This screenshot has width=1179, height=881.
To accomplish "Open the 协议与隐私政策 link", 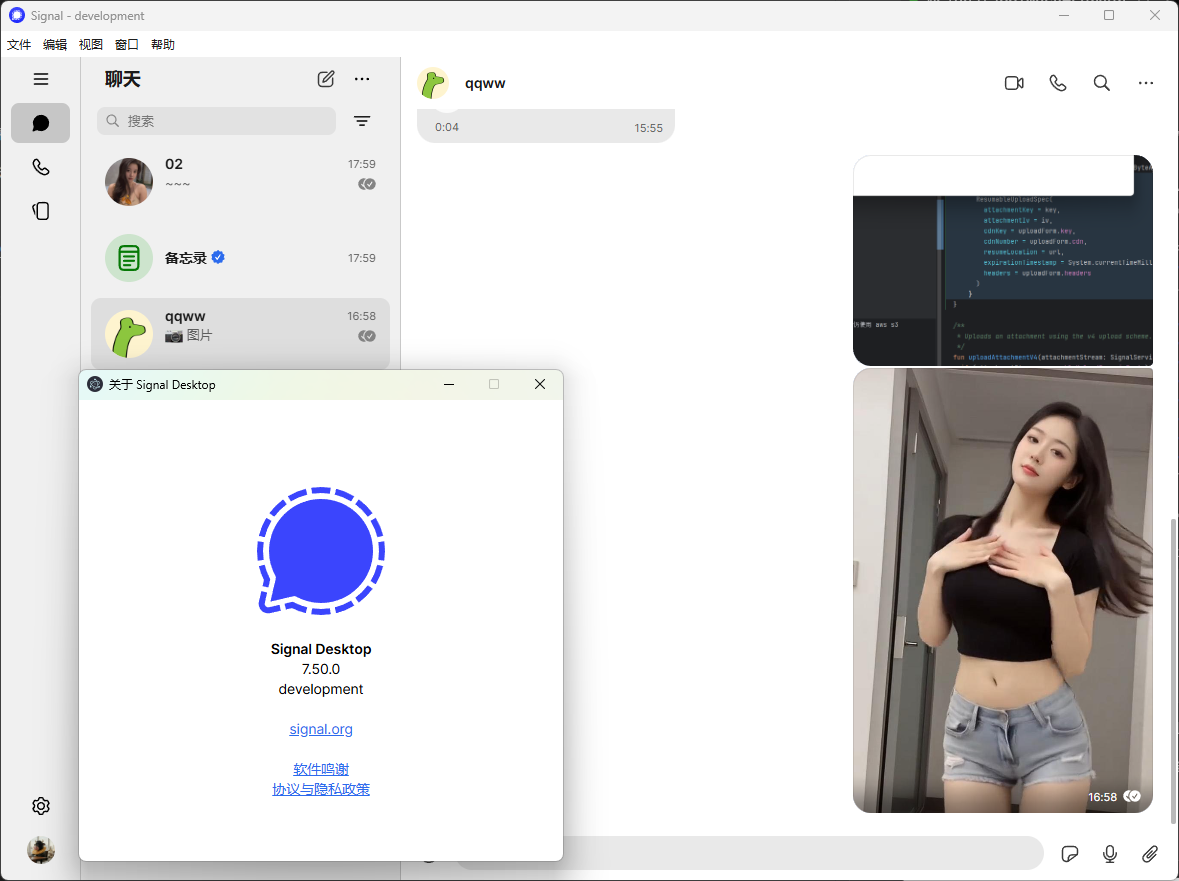I will coord(321,789).
